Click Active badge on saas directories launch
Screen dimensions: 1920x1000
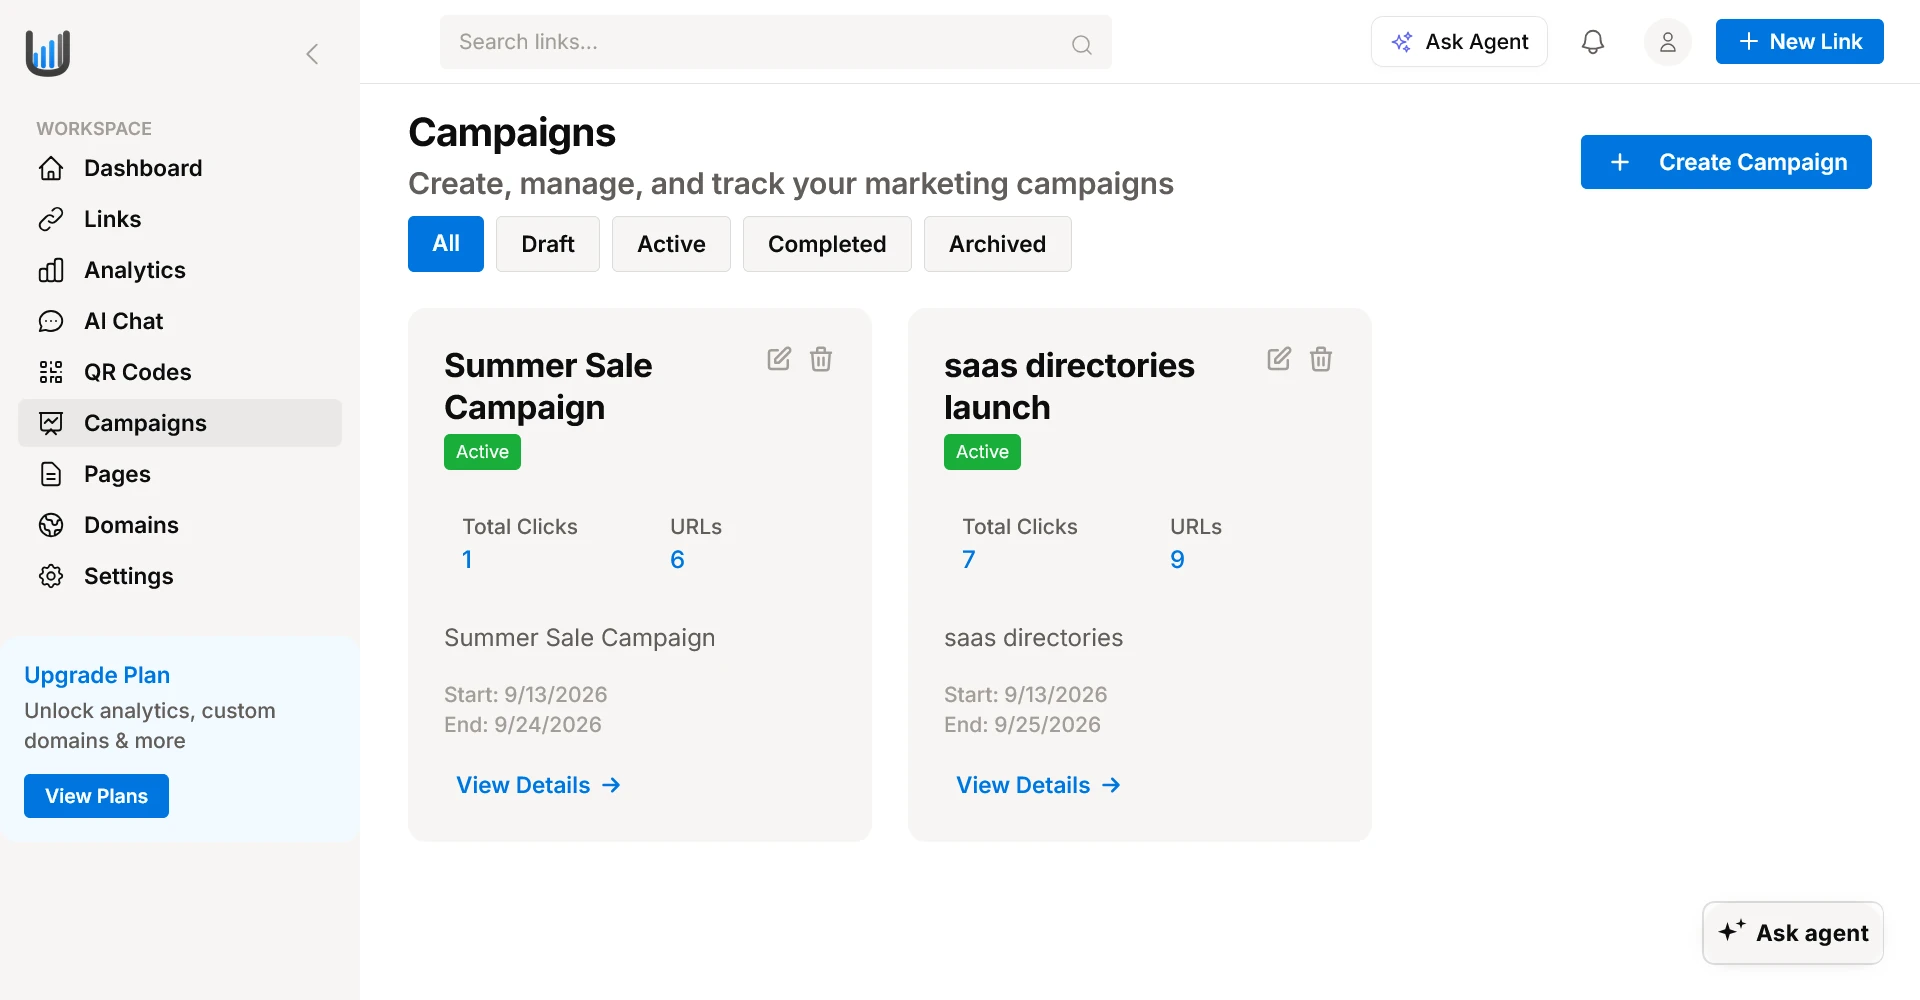coord(982,452)
